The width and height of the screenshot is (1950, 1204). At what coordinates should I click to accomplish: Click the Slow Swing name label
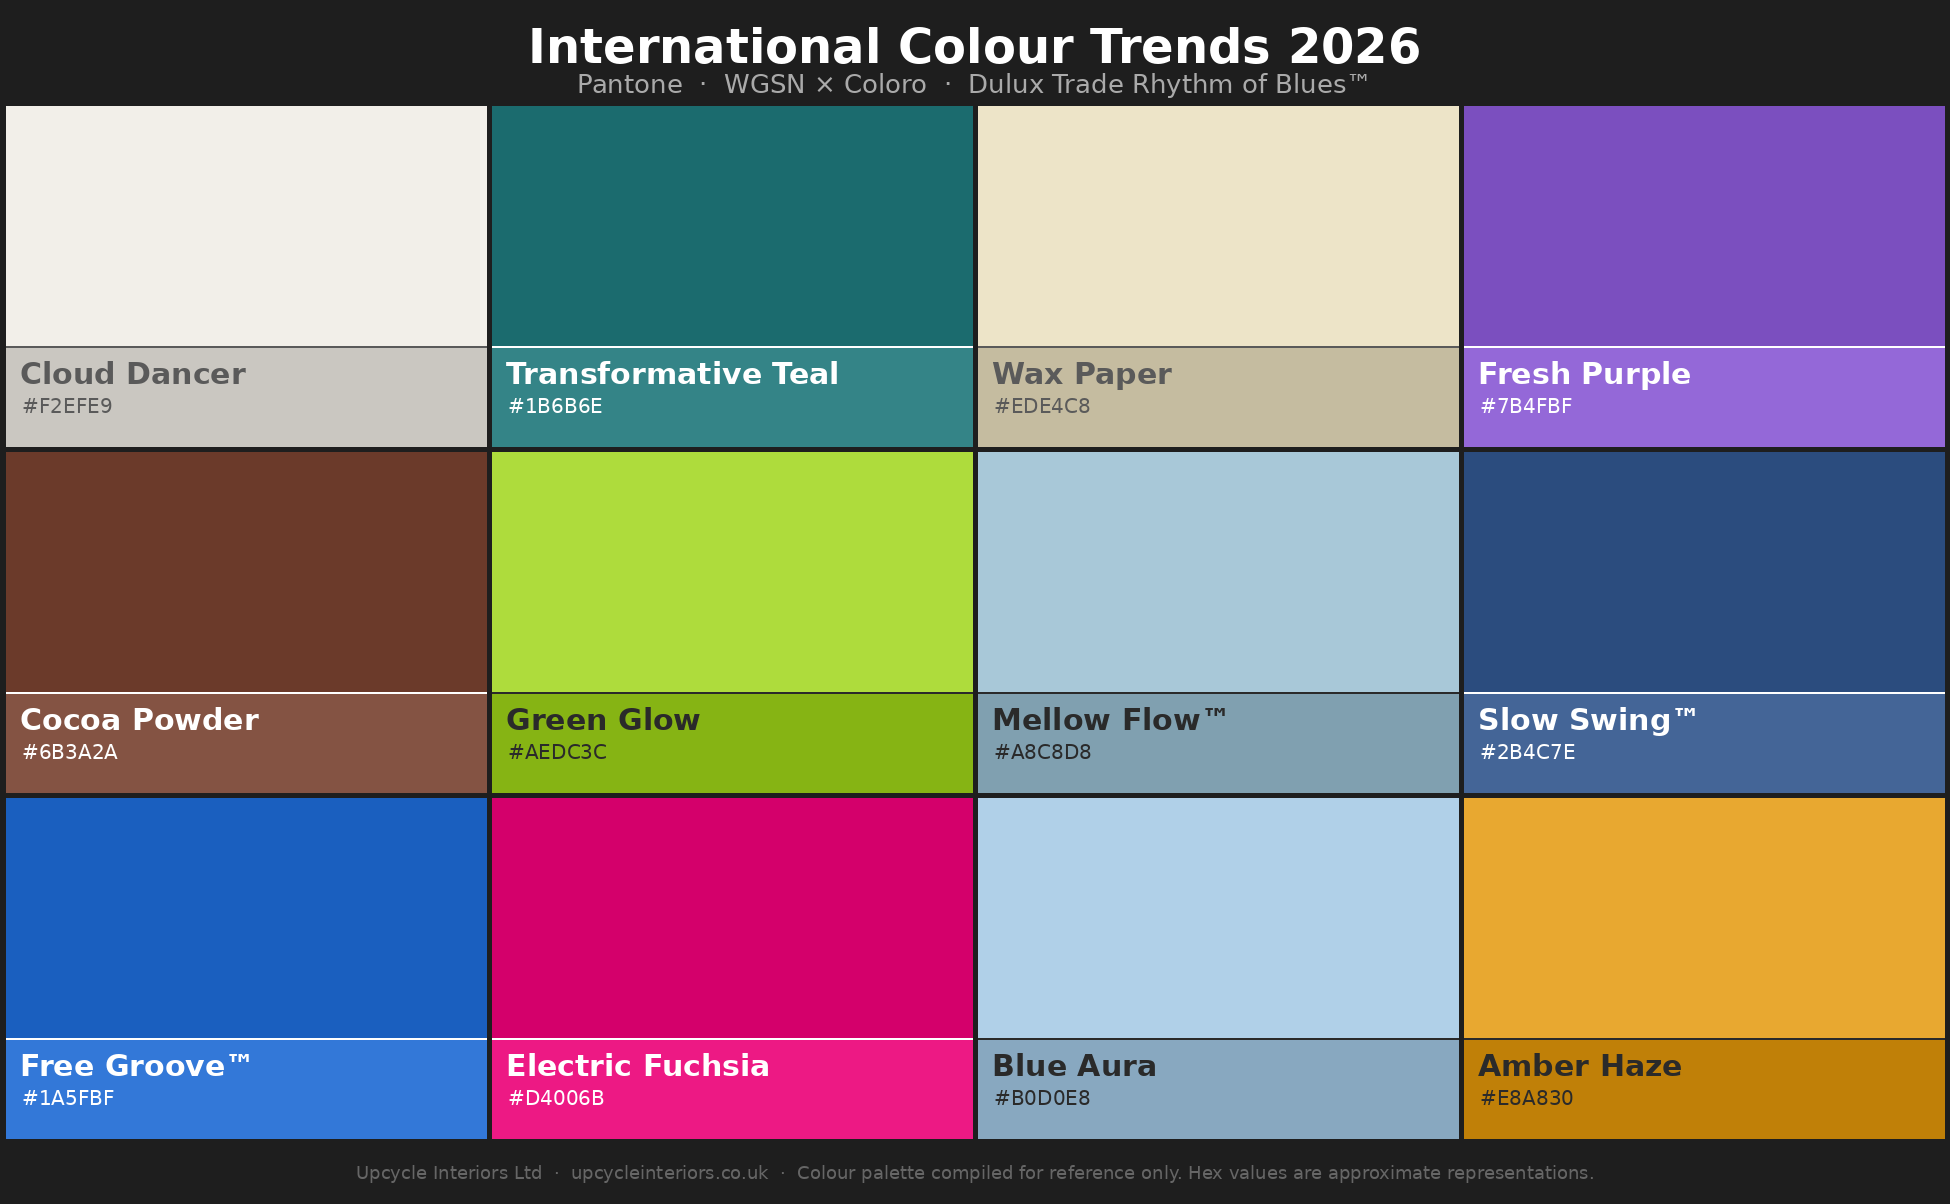(x=1588, y=720)
